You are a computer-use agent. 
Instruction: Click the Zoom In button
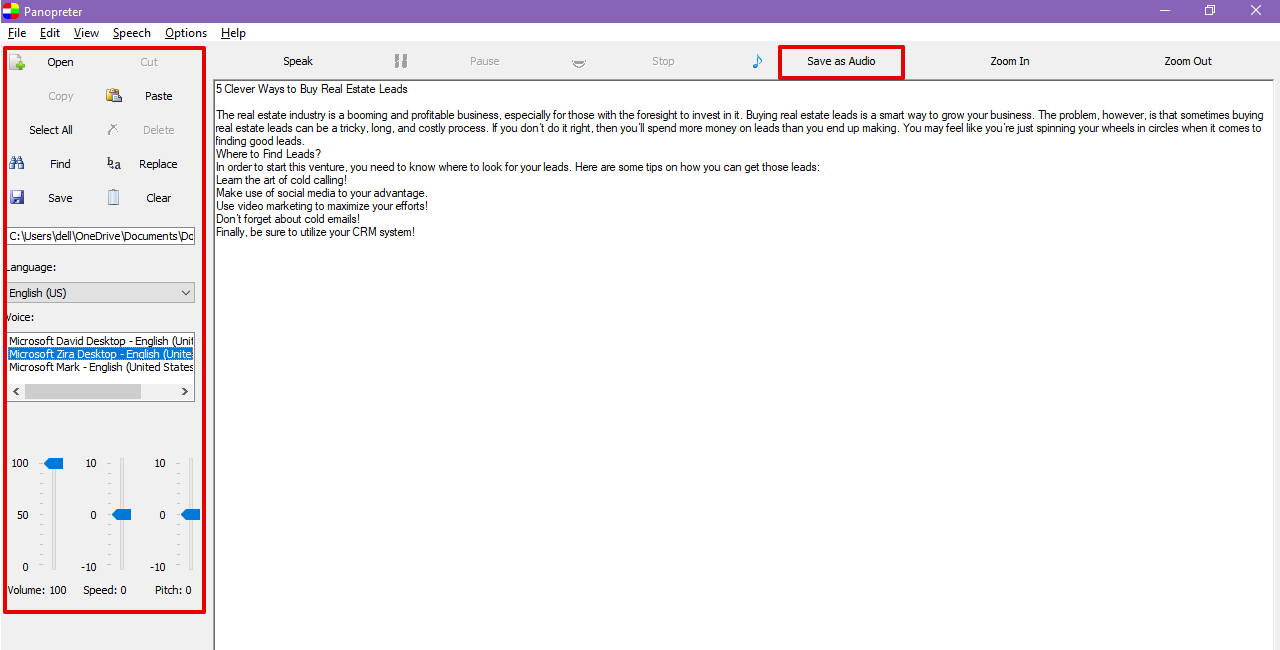[x=1010, y=61]
